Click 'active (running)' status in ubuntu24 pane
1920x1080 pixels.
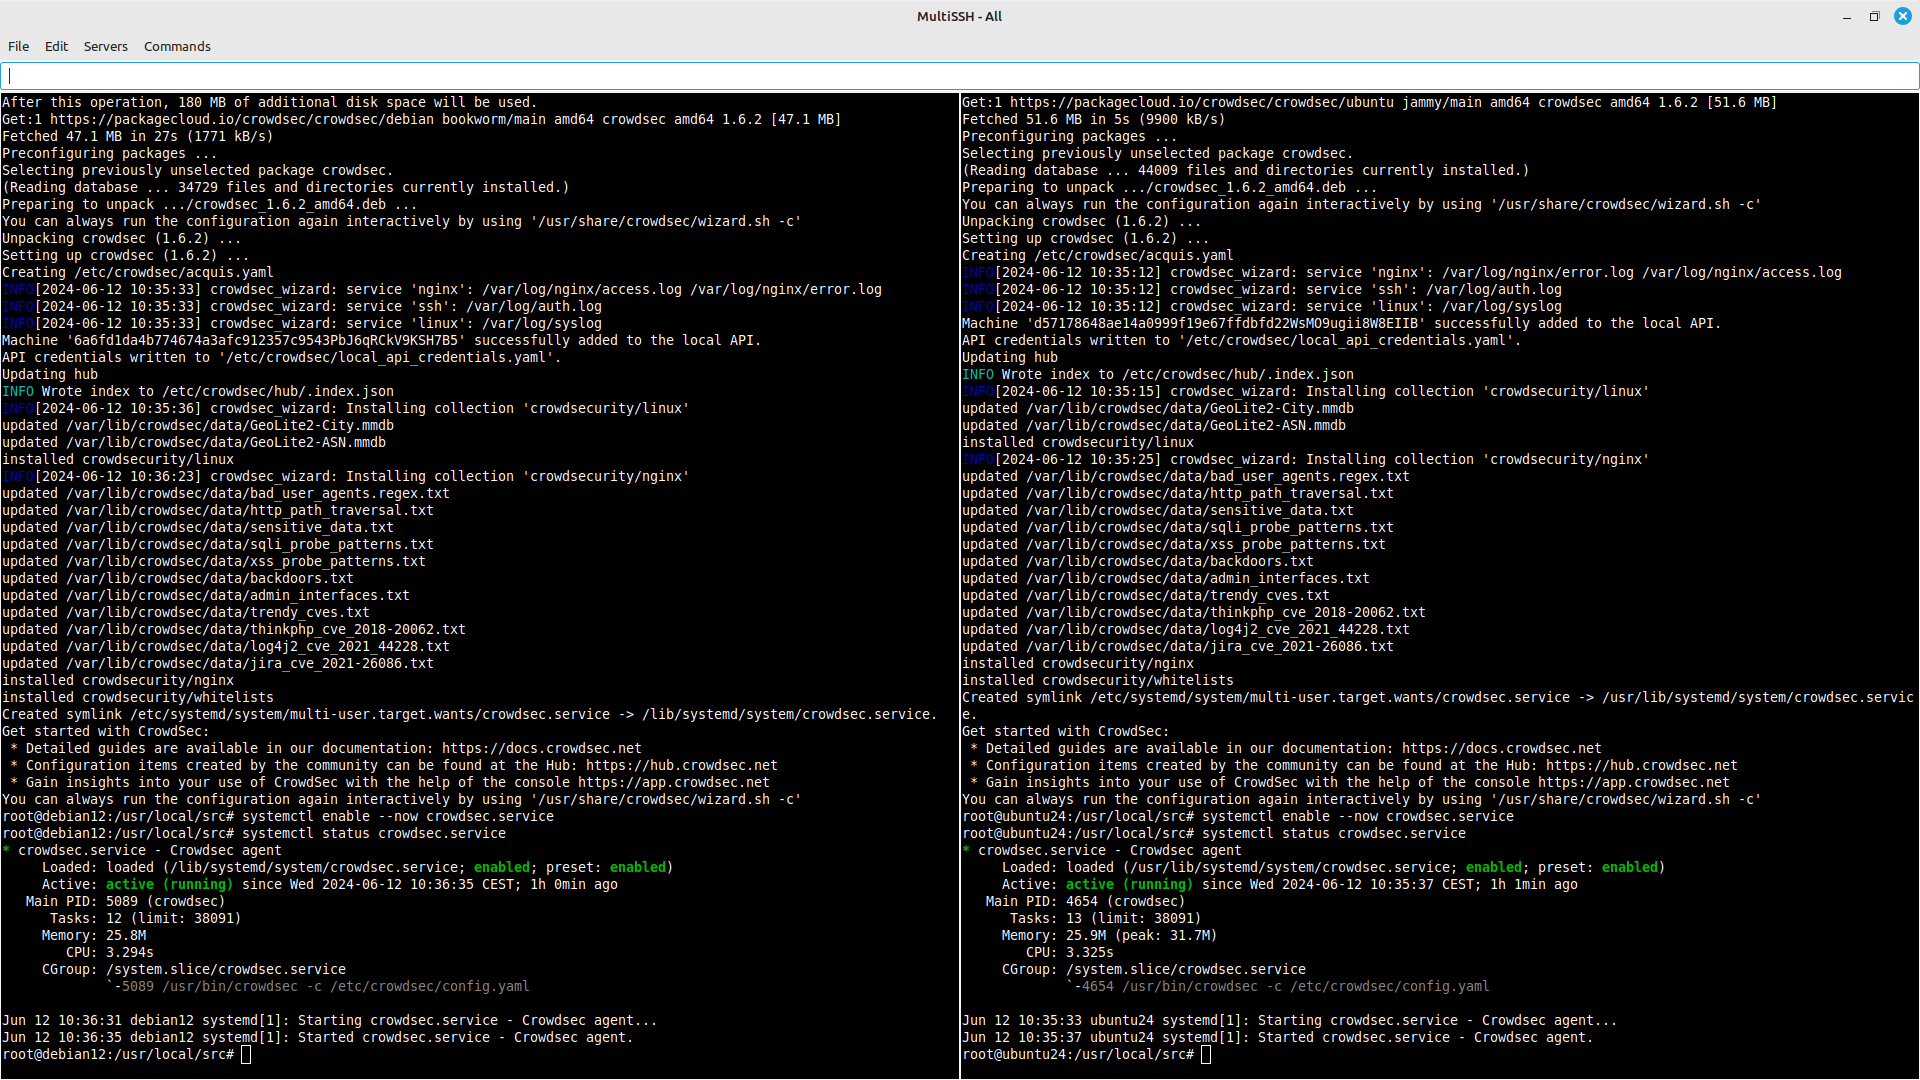(1130, 884)
